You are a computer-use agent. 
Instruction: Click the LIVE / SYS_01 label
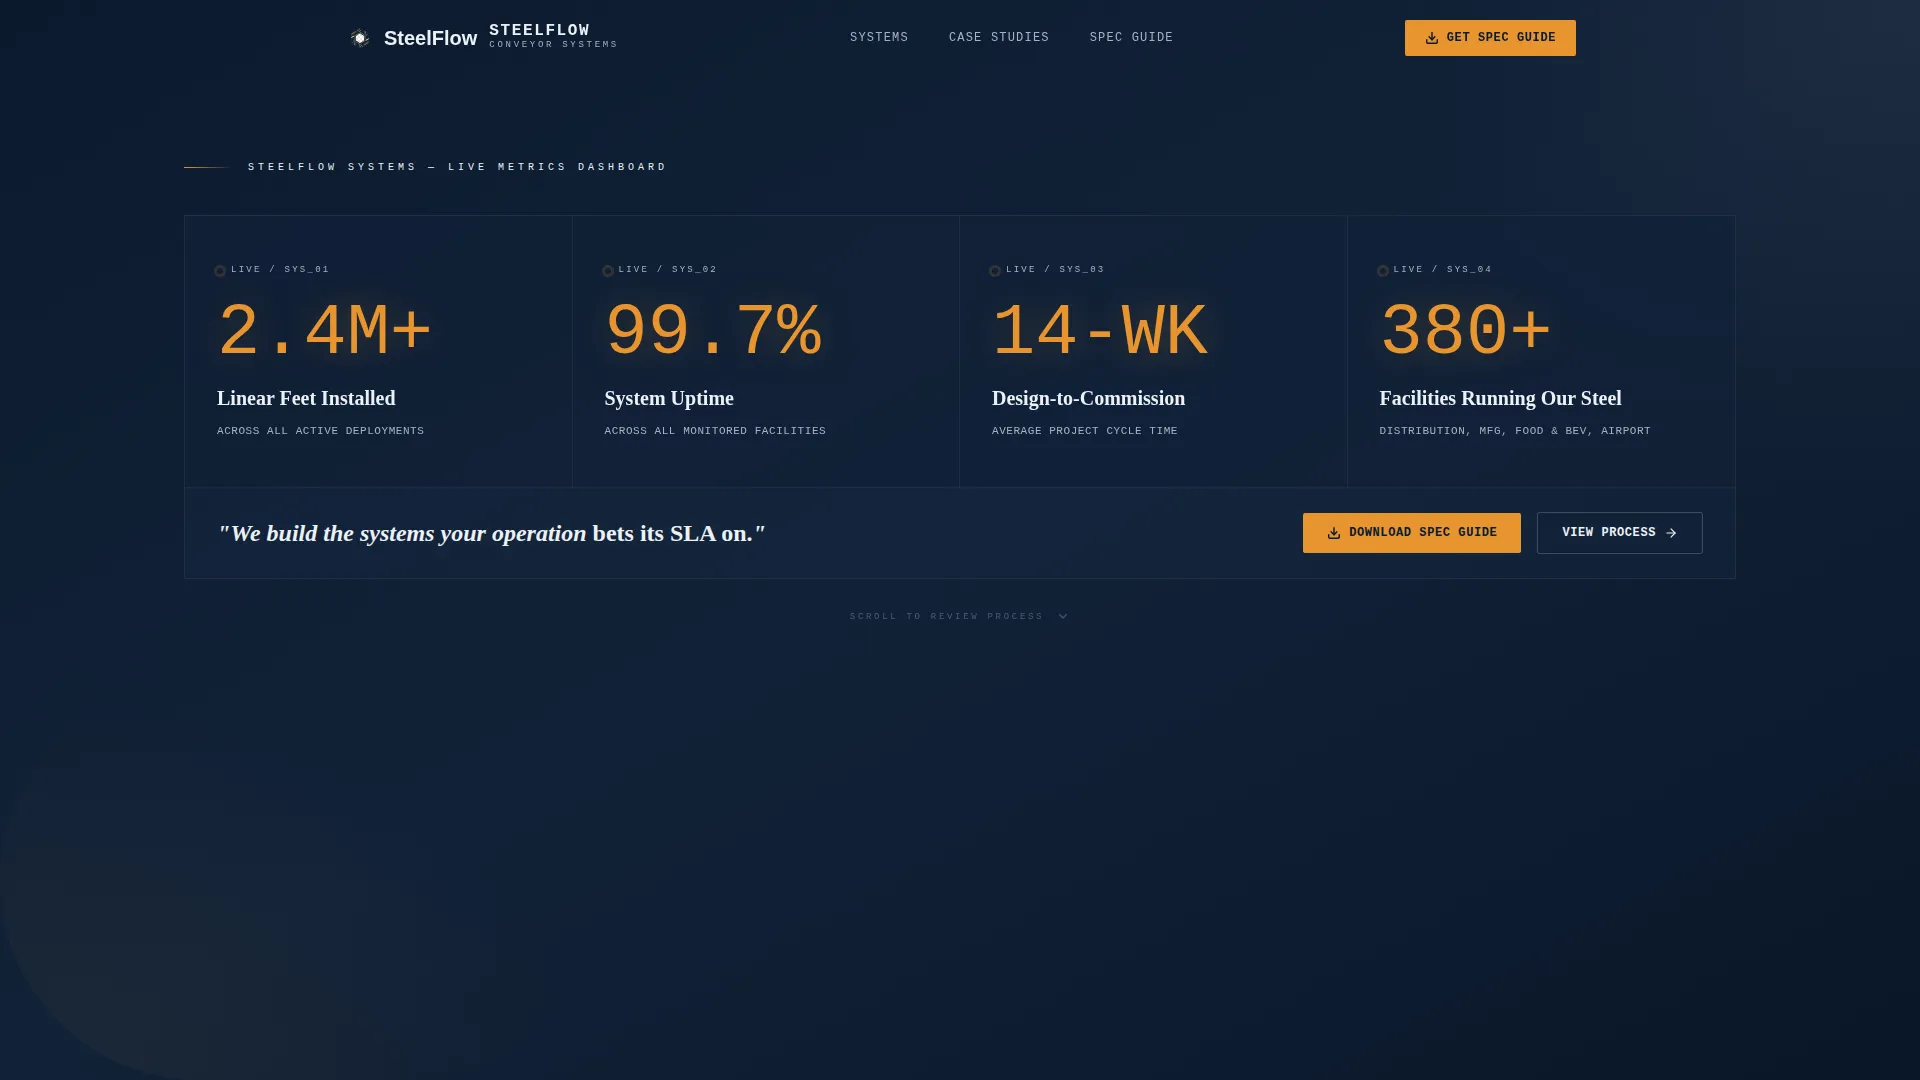click(x=280, y=269)
